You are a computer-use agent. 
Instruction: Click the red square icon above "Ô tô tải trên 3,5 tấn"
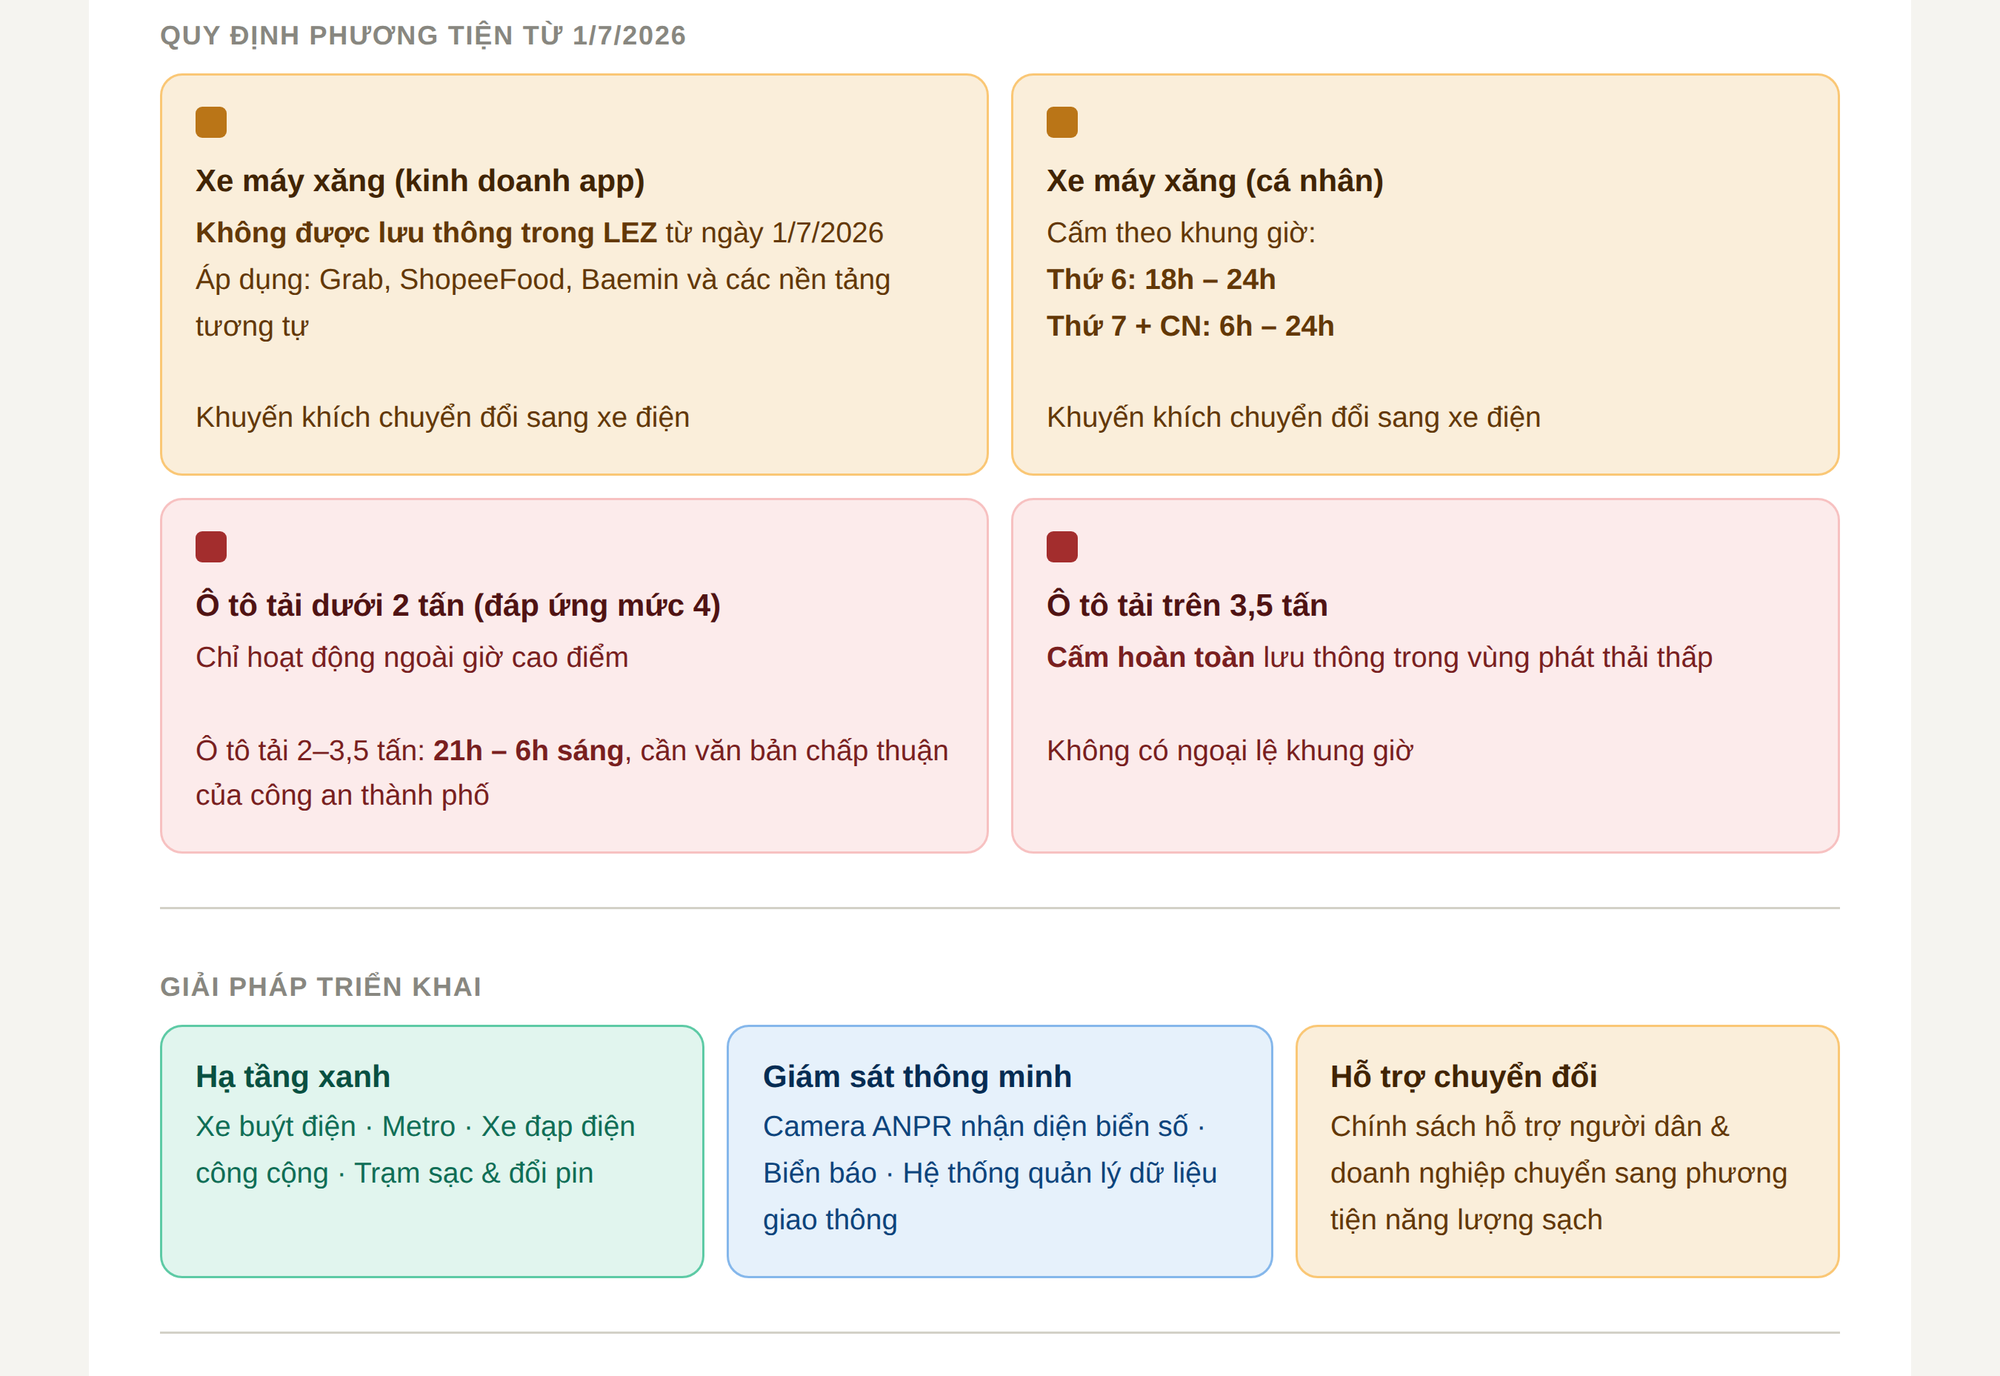point(1062,547)
